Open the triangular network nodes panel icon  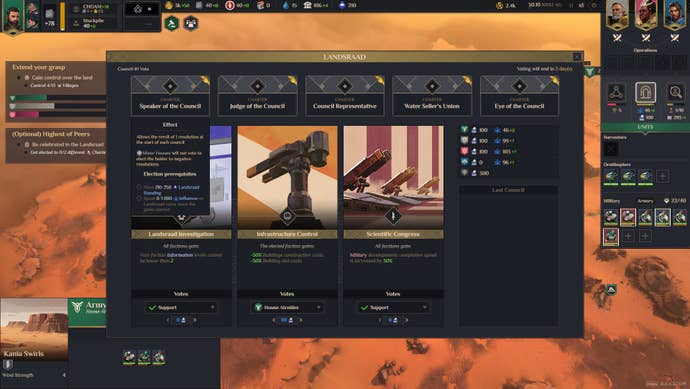click(x=616, y=92)
